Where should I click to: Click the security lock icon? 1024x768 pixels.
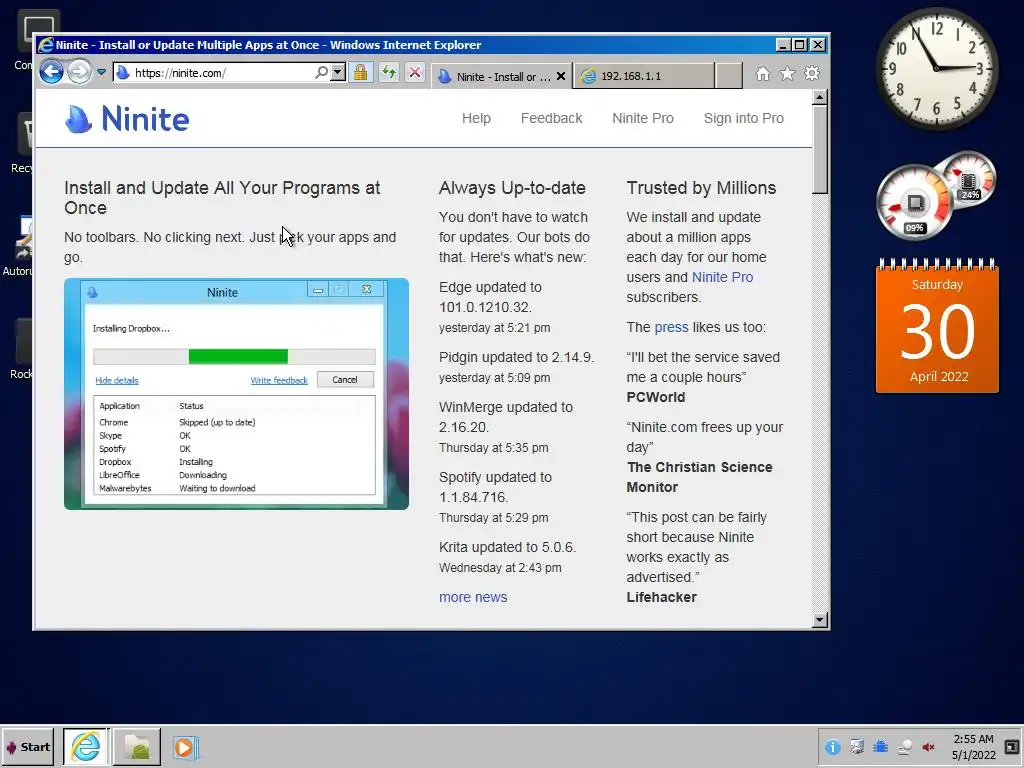[360, 72]
